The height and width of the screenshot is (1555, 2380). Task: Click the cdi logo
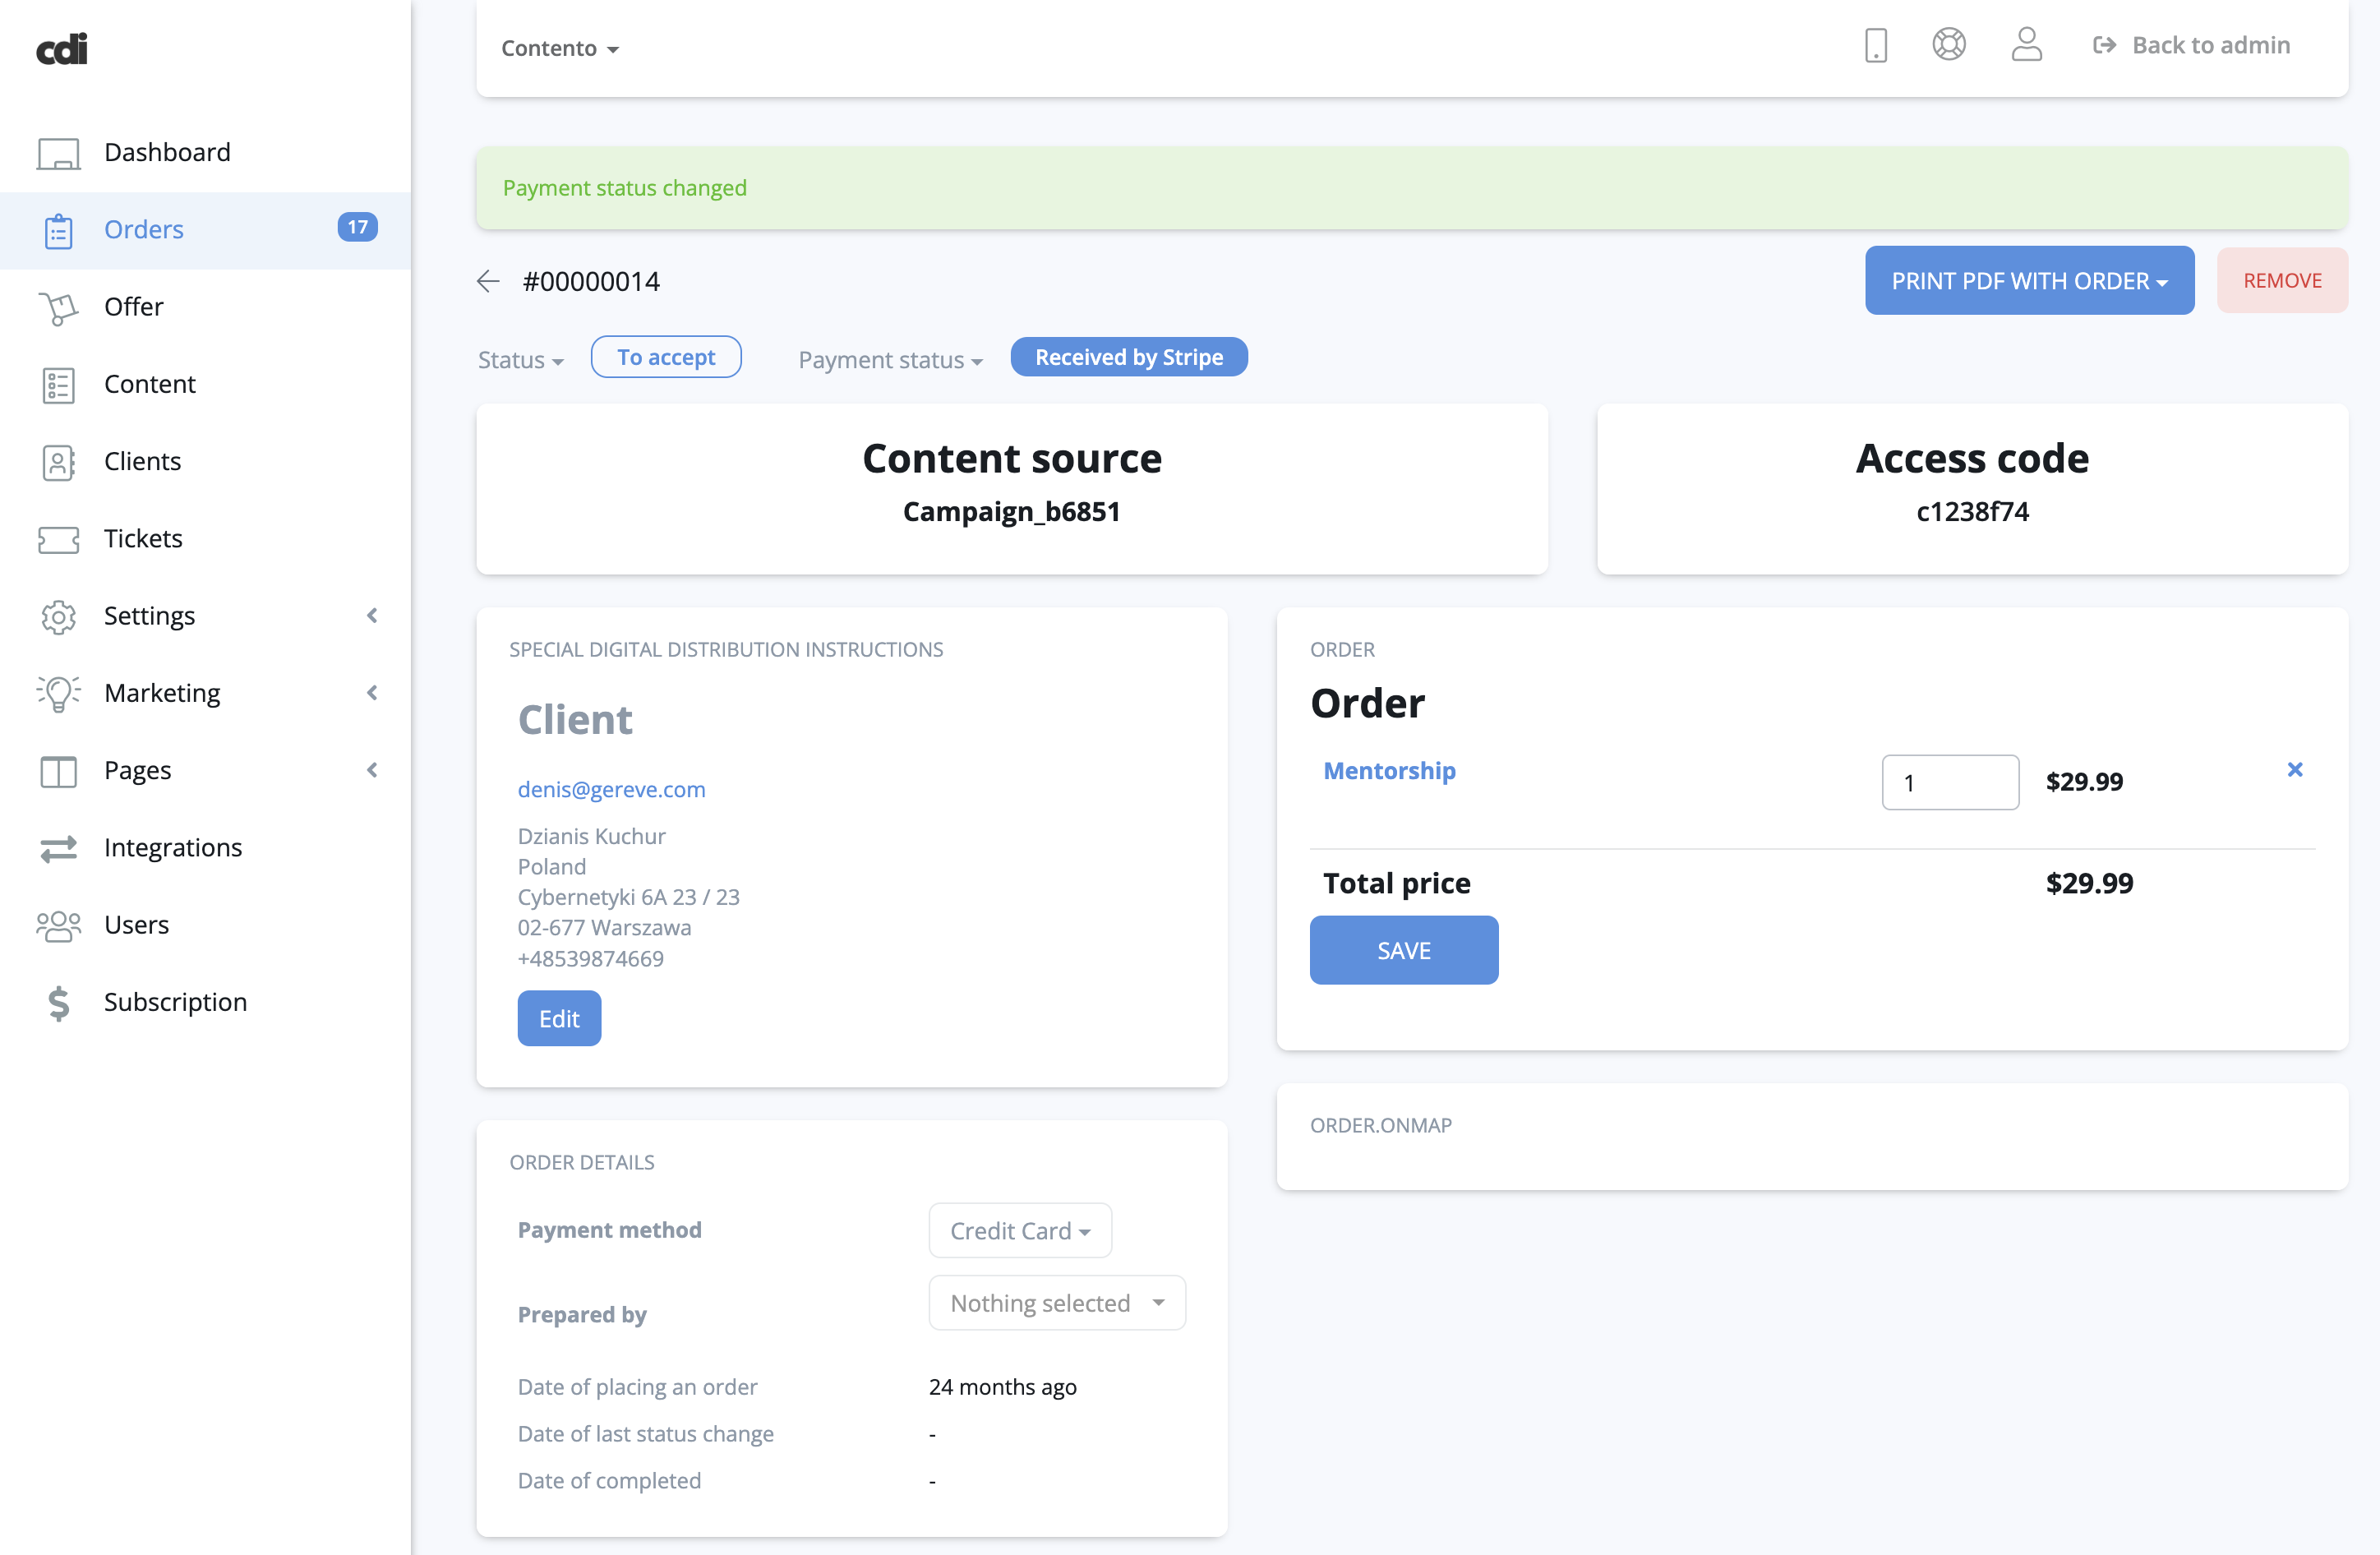62,49
